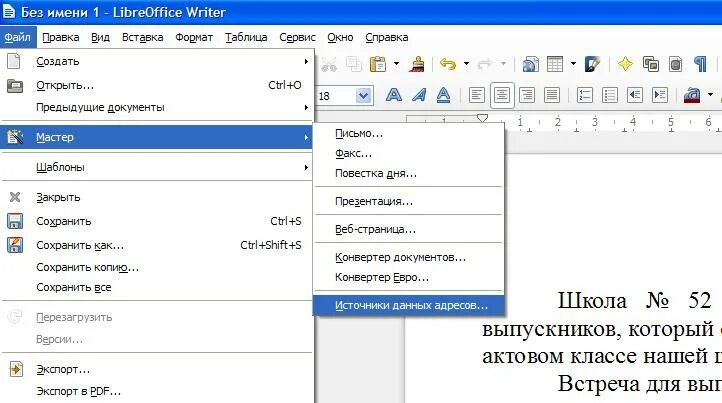This screenshot has height=403, width=722.
Task: Toggle nonprinting characters pilcrow icon
Action: (700, 64)
